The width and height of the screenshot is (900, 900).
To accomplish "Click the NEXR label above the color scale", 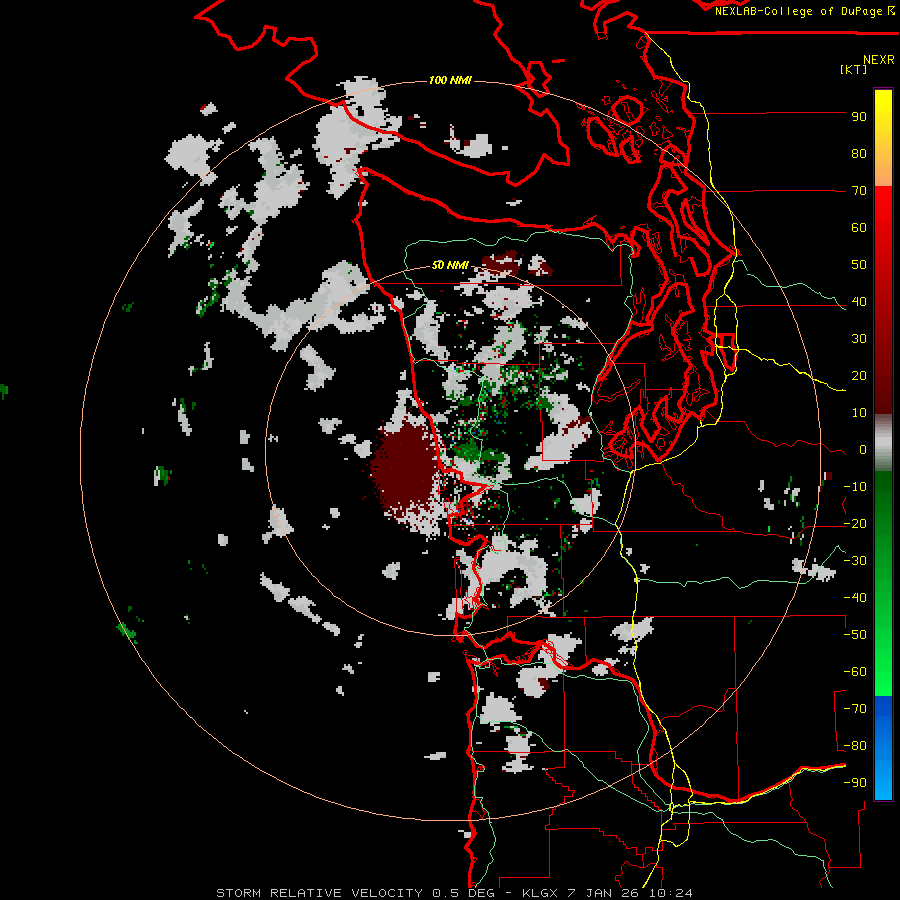I will tap(879, 60).
